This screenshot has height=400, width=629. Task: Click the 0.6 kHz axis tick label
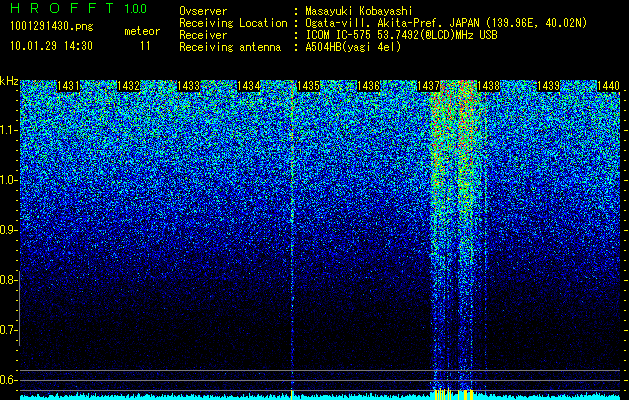coord(8,380)
